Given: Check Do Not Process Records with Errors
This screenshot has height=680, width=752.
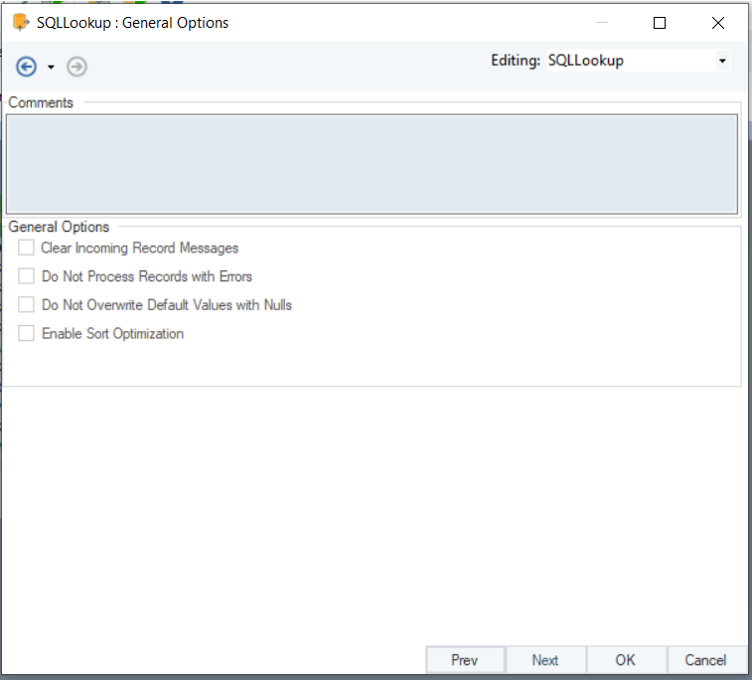Looking at the screenshot, I should click(x=26, y=276).
